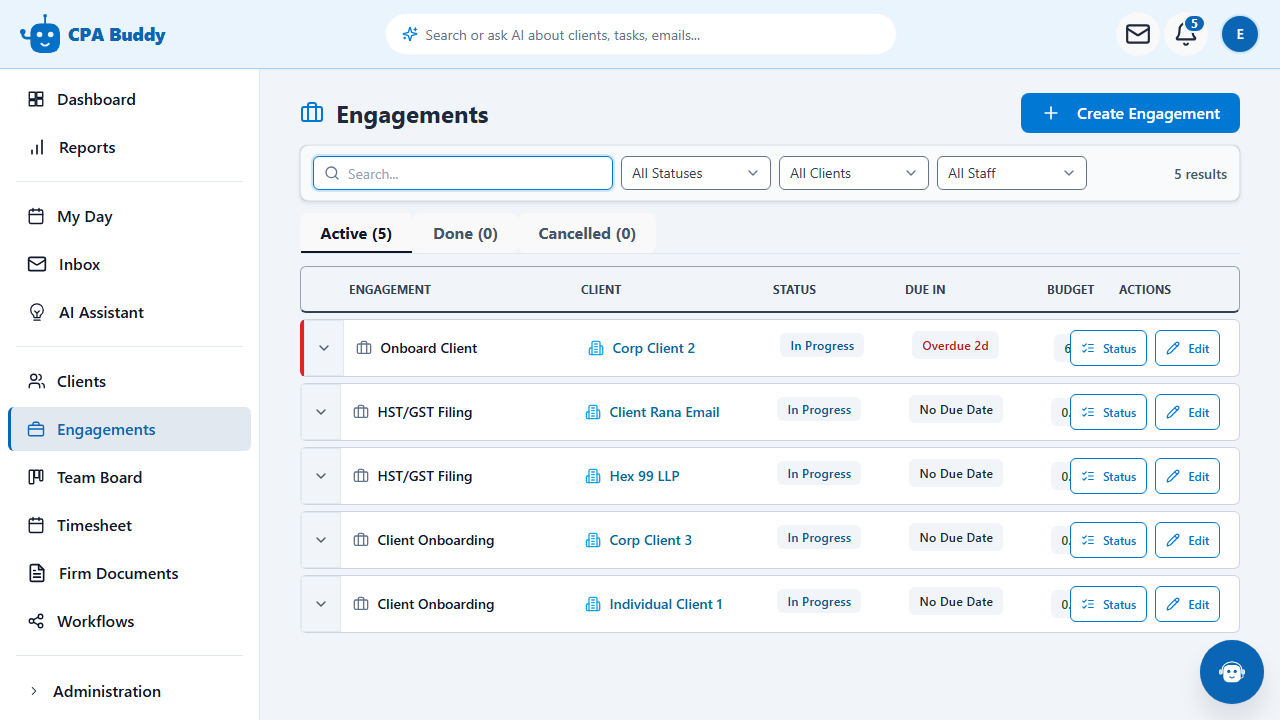Open the user avatar labeled E
The width and height of the screenshot is (1280, 720).
pyautogui.click(x=1240, y=34)
